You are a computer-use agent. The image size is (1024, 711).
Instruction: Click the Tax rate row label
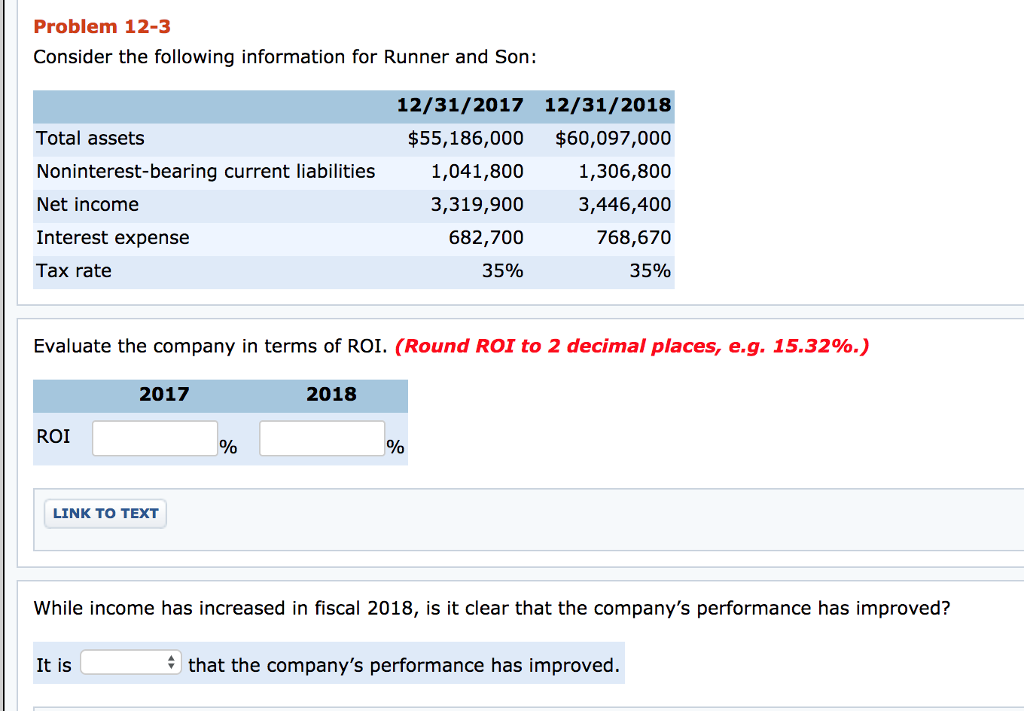point(74,270)
